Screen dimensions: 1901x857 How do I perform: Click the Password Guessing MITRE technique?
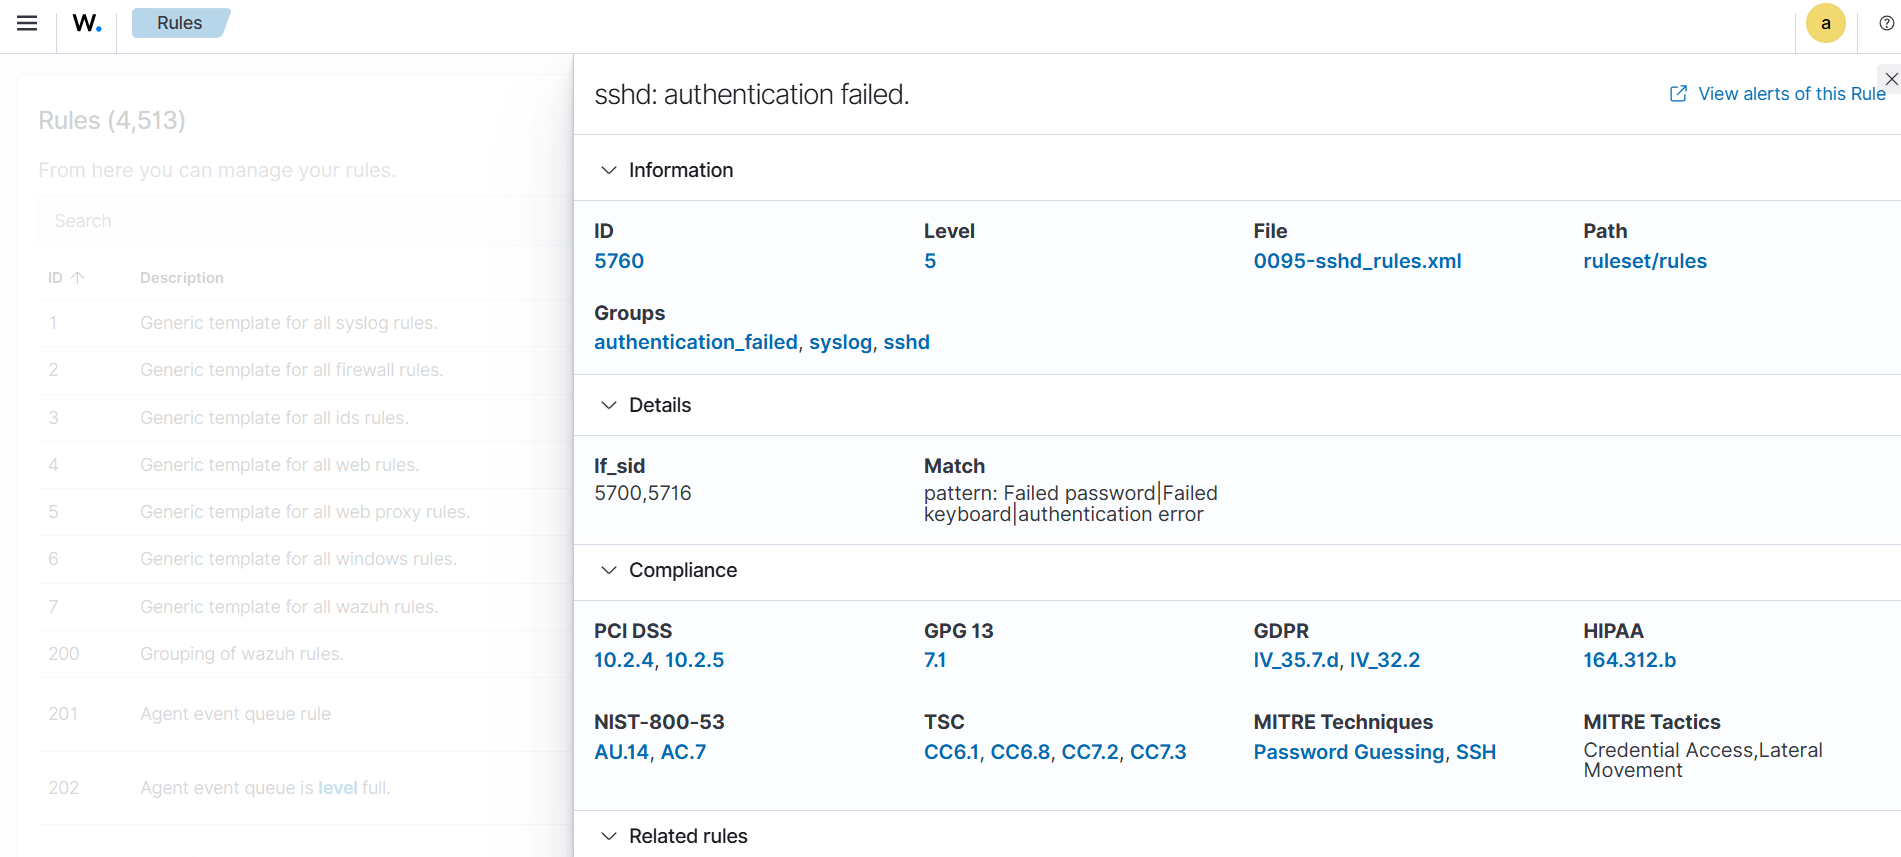point(1348,752)
